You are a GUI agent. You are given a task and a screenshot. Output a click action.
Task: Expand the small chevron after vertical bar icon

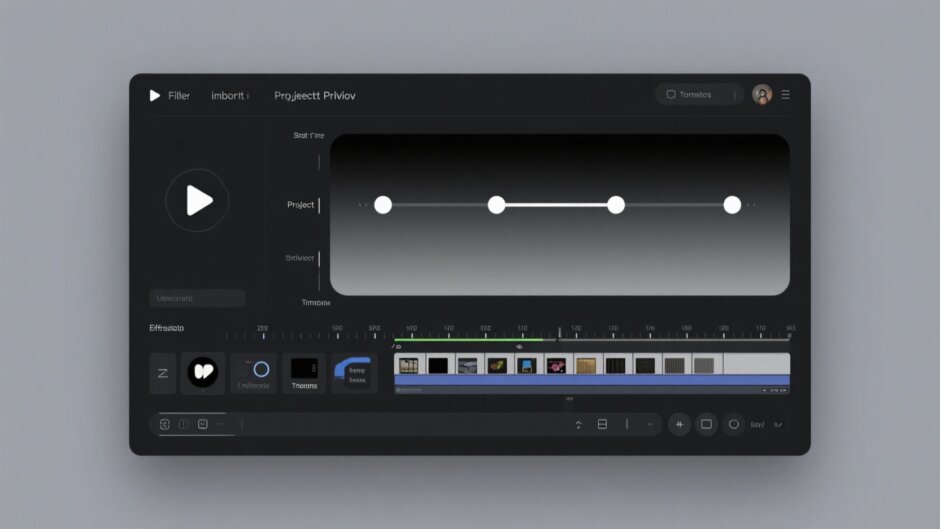(650, 425)
